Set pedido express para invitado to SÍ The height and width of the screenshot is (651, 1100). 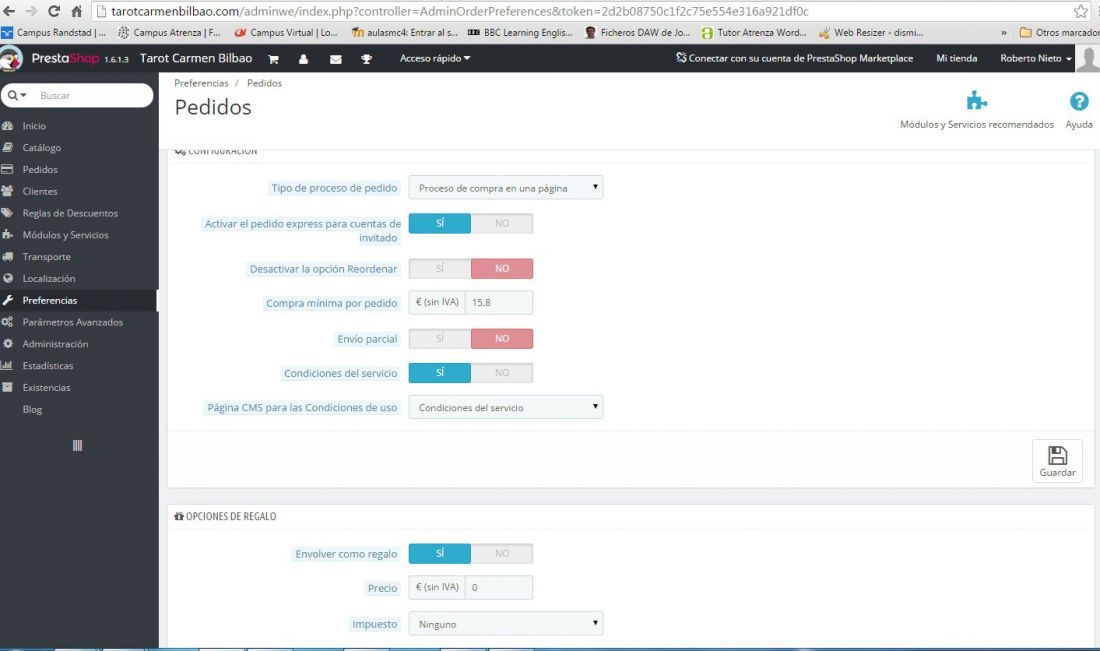coord(440,223)
